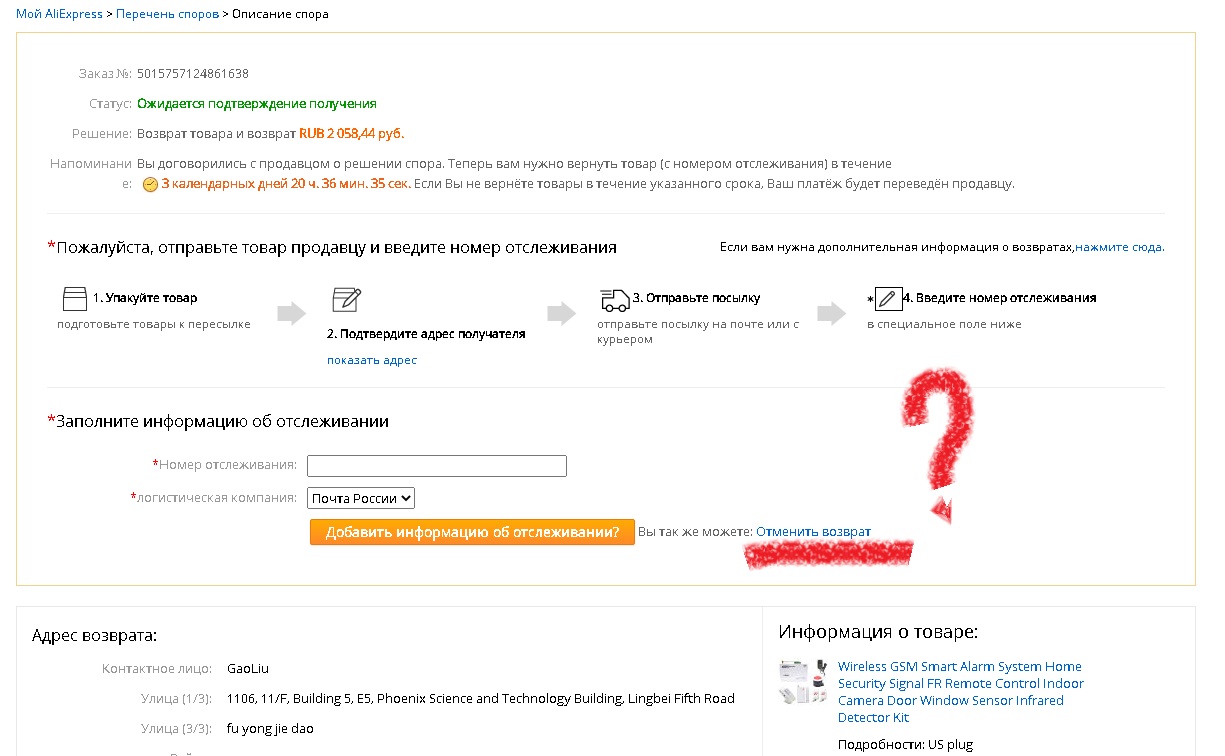Click the arrow between steps 2 and 3

(562, 313)
